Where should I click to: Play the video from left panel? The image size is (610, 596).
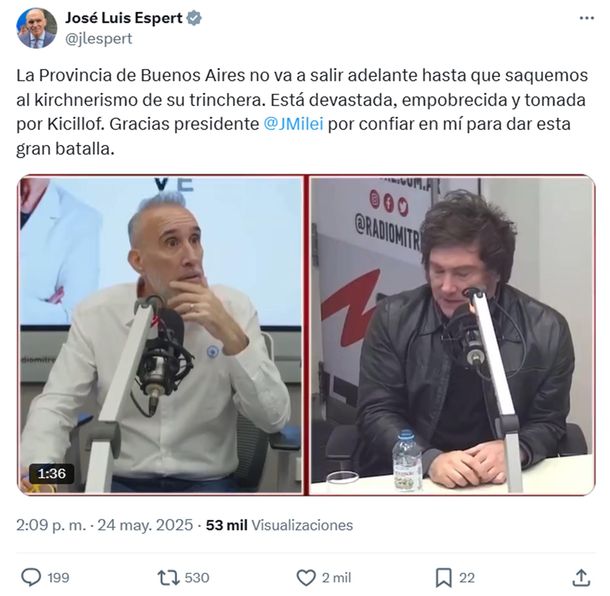point(161,335)
